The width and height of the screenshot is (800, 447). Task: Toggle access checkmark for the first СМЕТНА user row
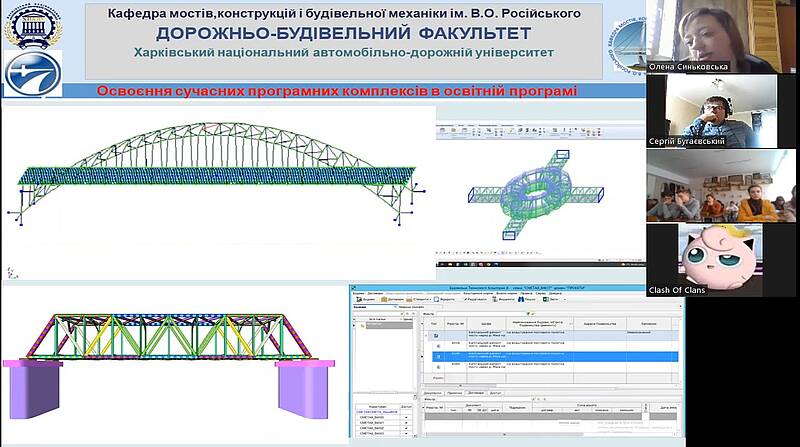406,418
